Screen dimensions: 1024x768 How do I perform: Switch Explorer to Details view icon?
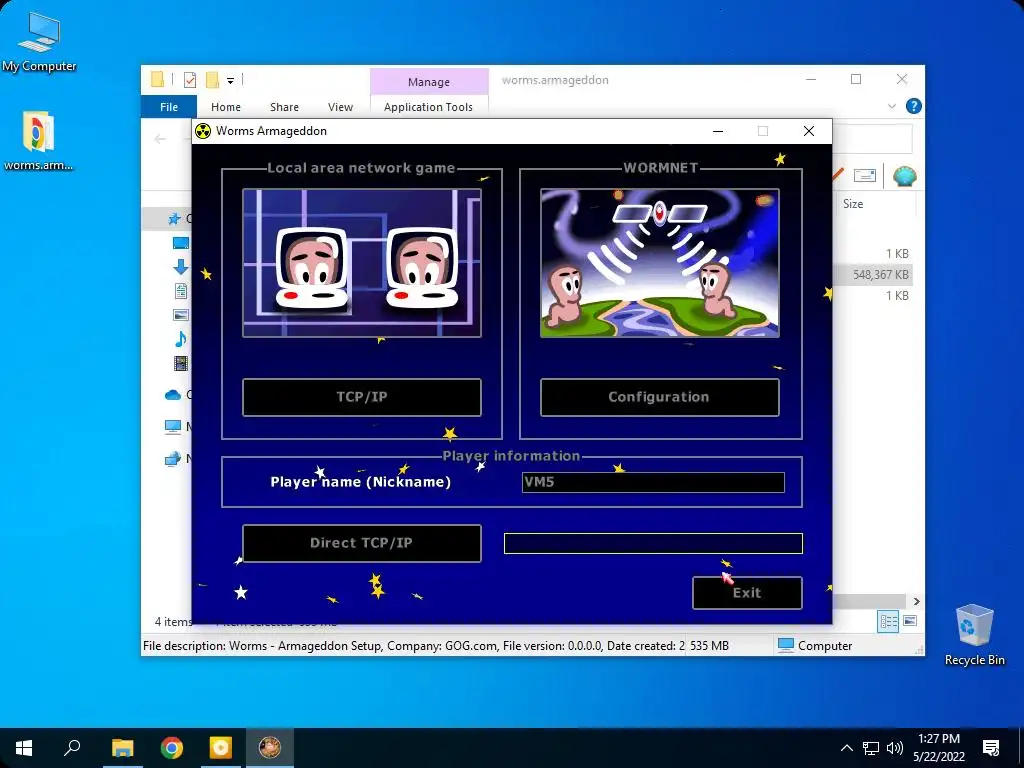[888, 621]
